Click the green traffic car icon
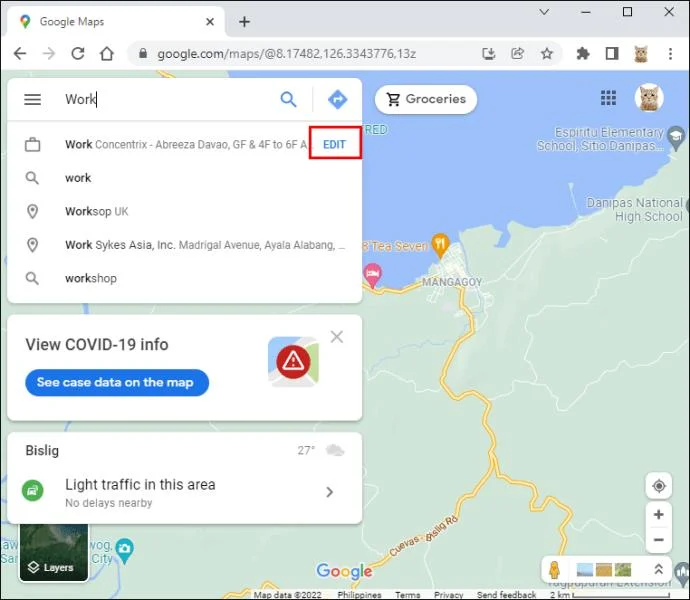This screenshot has width=690, height=600. (33, 490)
